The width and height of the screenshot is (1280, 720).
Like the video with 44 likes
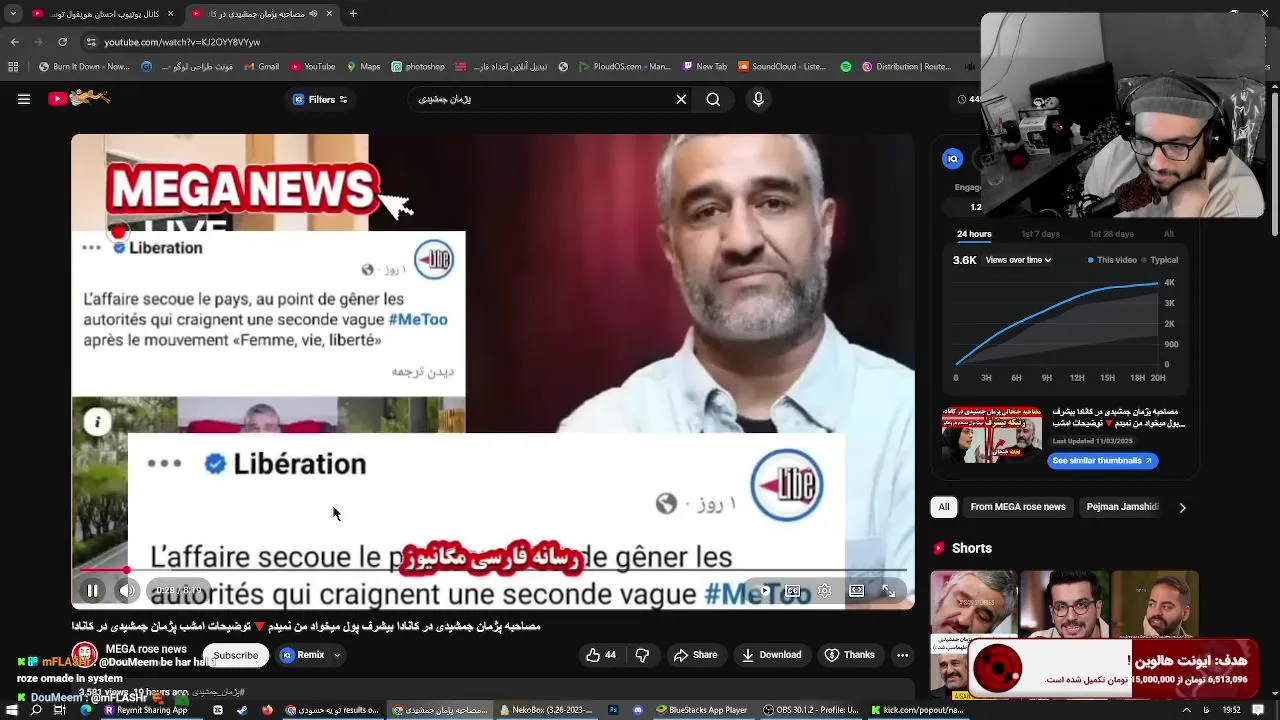(x=601, y=655)
